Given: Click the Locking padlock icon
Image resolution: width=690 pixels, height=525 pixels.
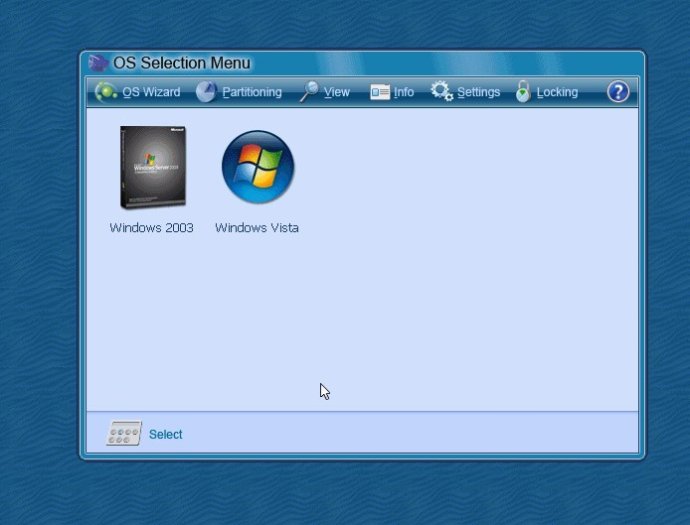Looking at the screenshot, I should 523,92.
